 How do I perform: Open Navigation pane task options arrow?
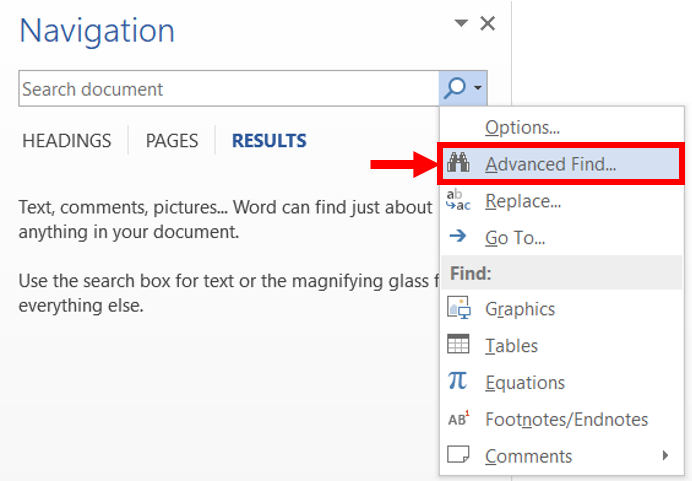(461, 23)
